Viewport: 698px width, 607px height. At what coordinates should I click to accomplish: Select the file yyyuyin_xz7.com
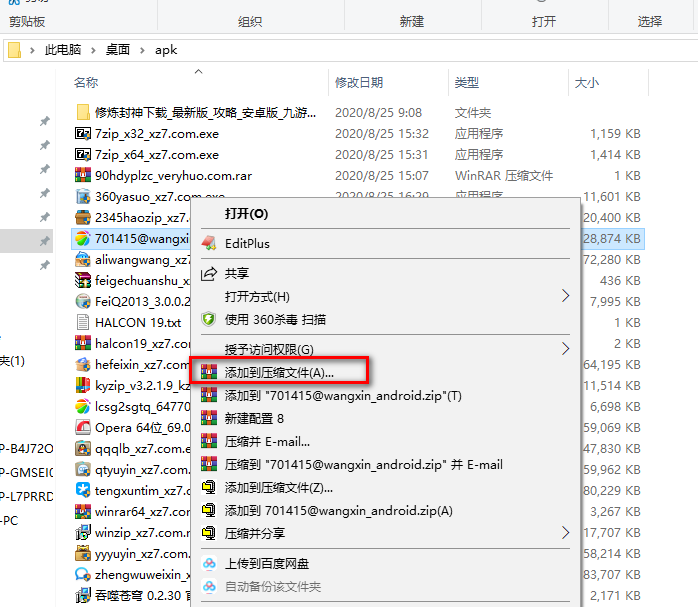pyautogui.click(x=142, y=554)
